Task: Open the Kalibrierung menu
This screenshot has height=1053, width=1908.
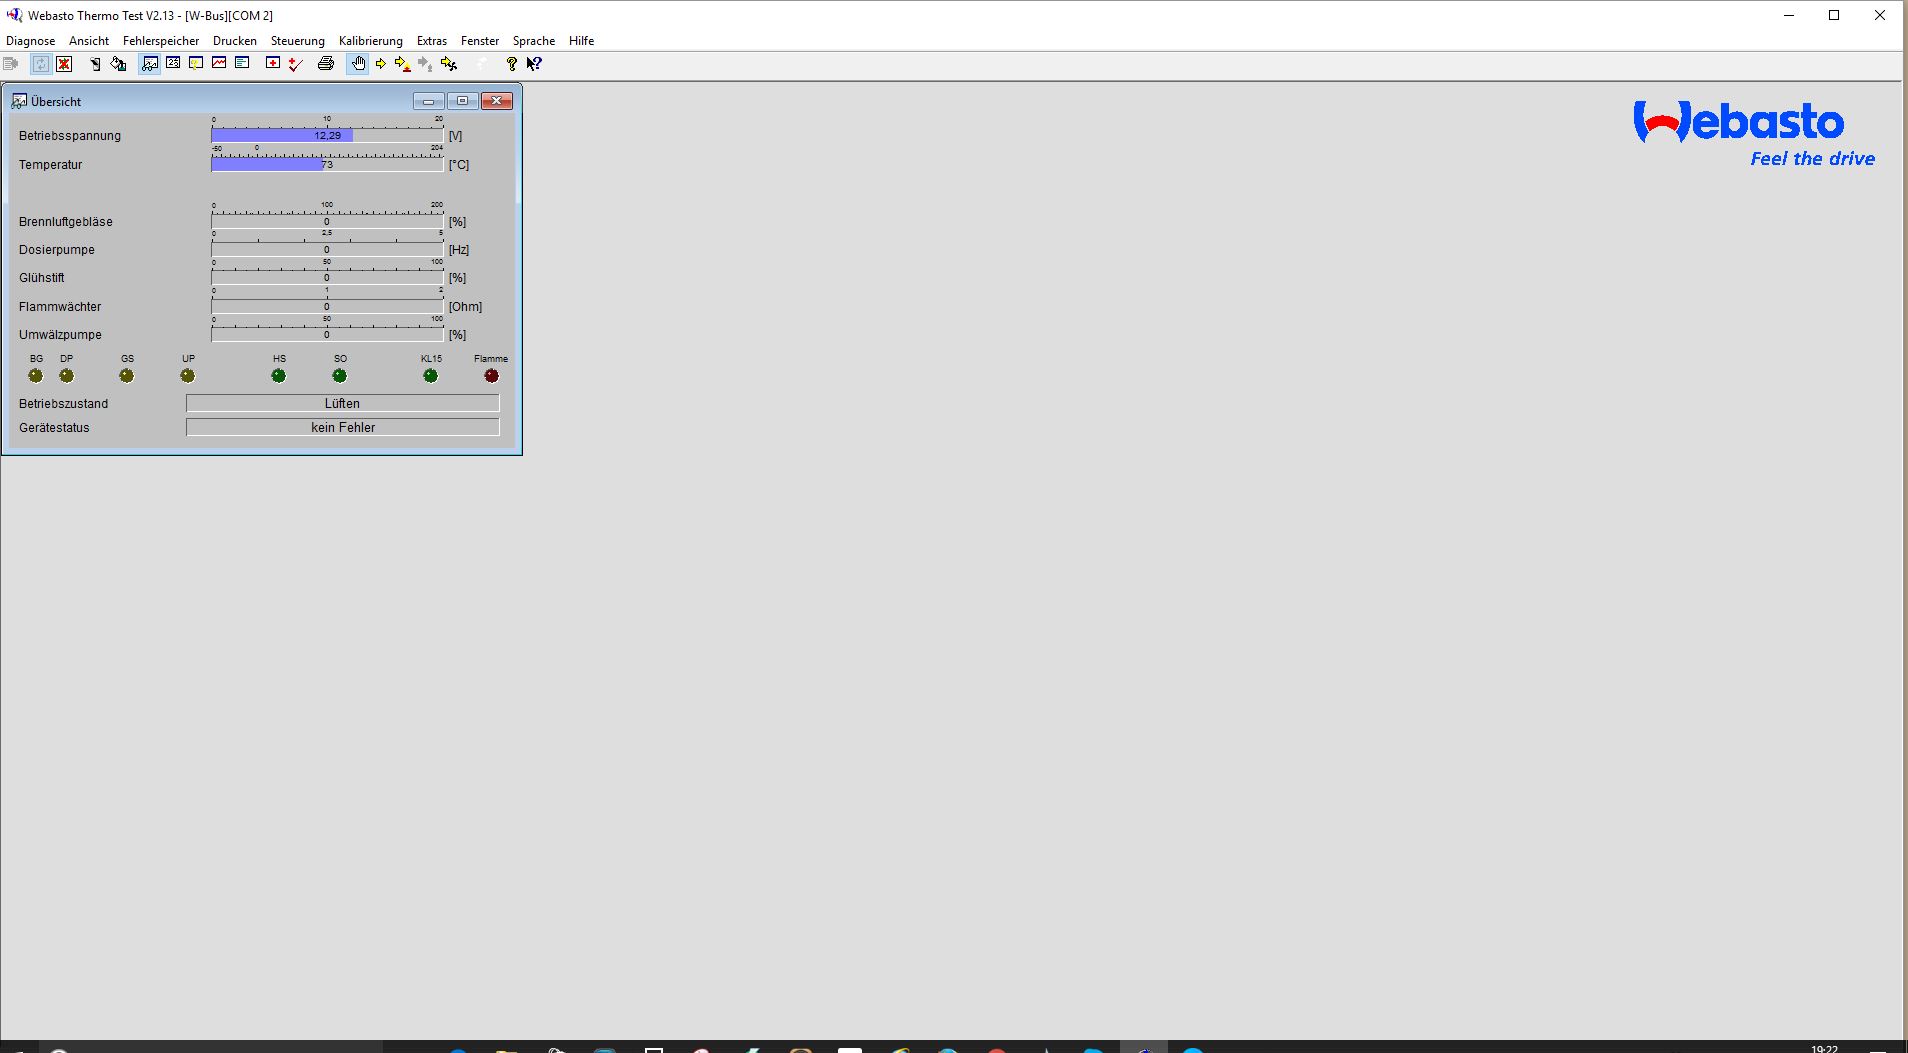Action: pos(370,41)
